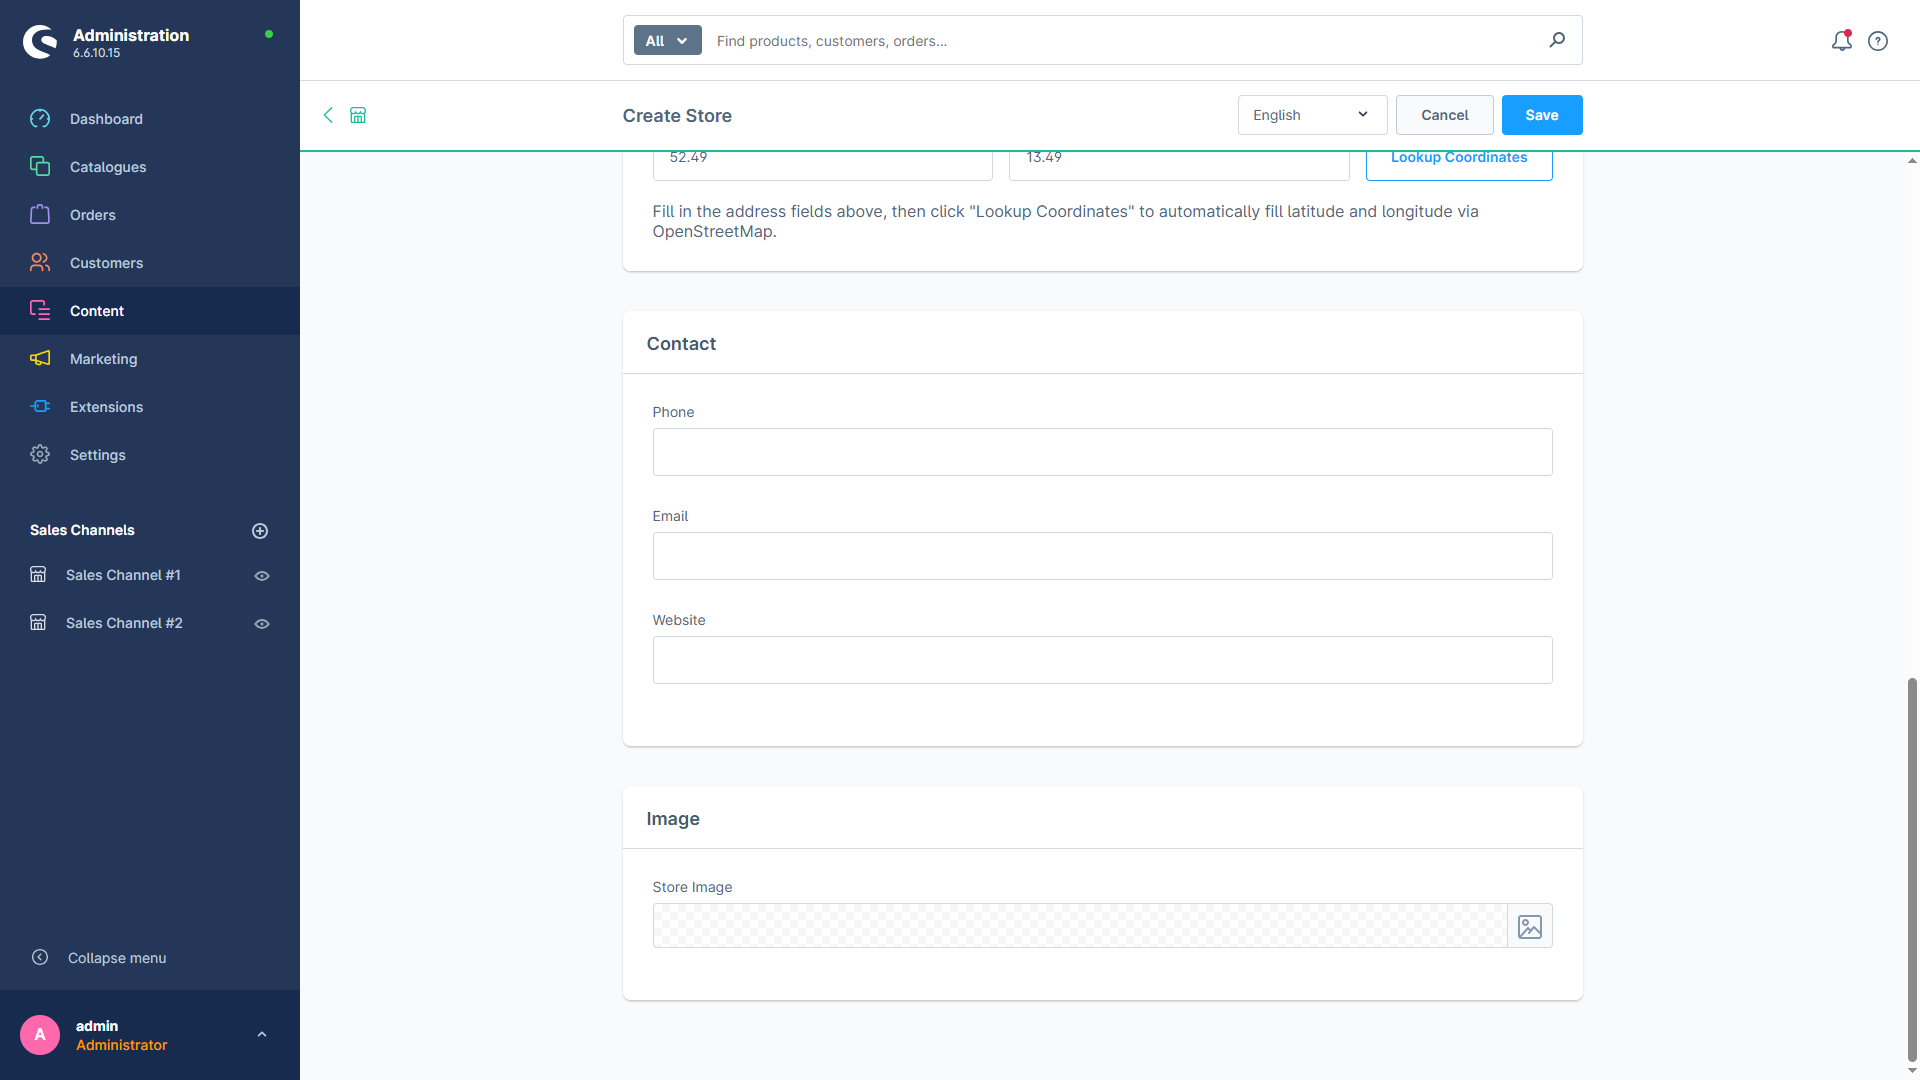
Task: Click the Collapse menu arrow icon
Action: click(40, 958)
